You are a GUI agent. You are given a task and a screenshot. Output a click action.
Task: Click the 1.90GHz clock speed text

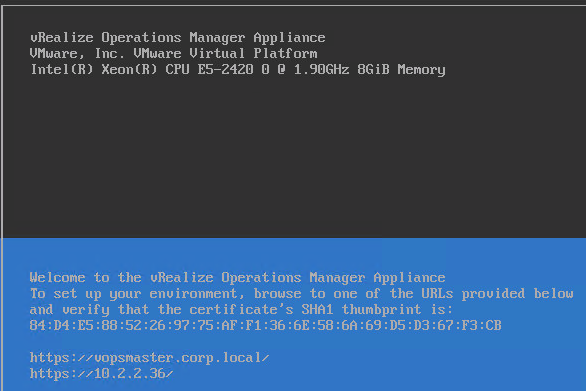tap(321, 70)
